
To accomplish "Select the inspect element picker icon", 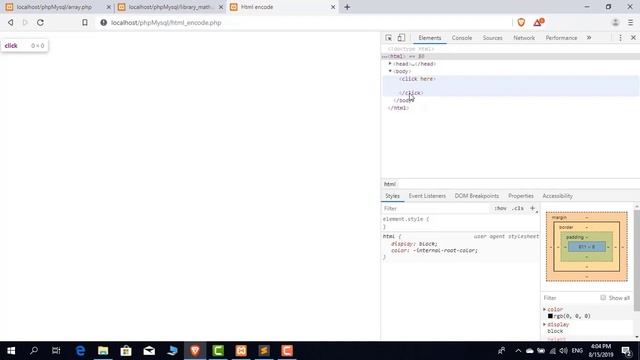I will 388,38.
